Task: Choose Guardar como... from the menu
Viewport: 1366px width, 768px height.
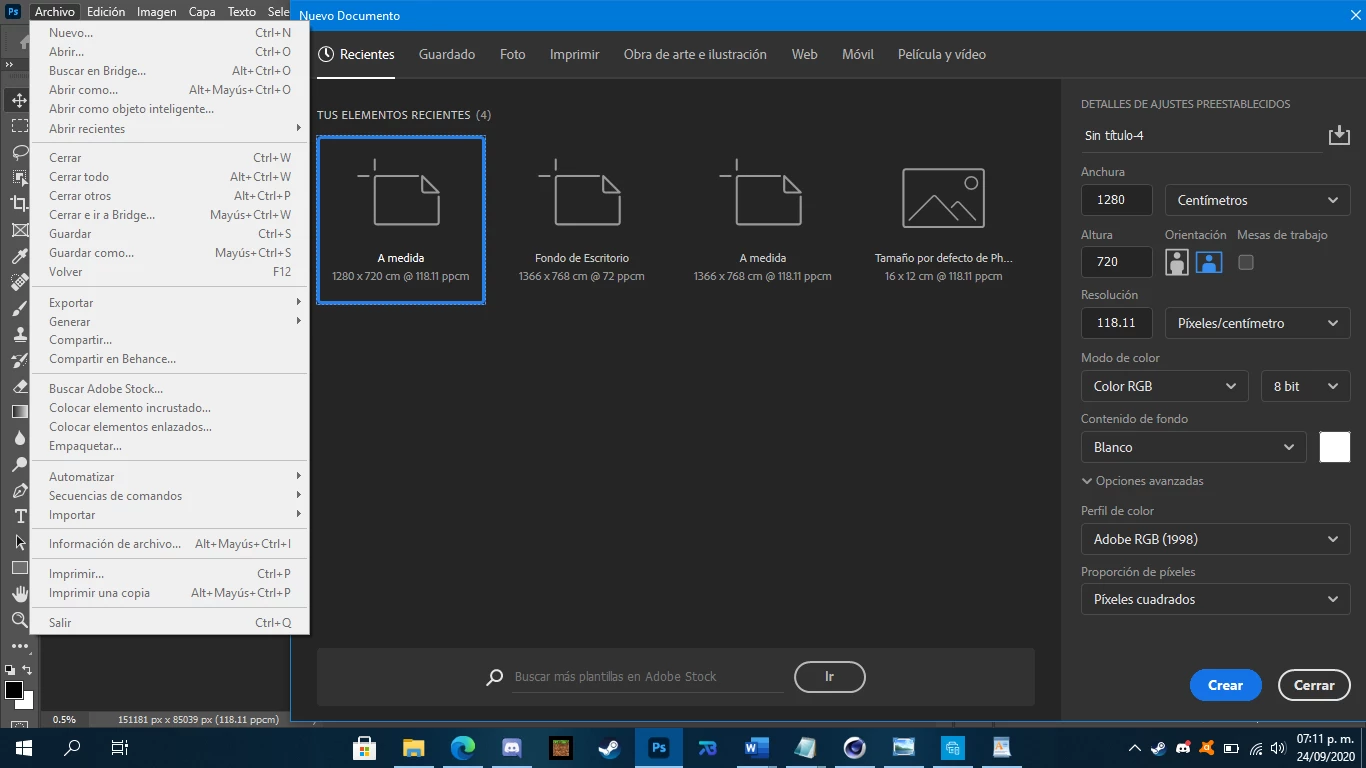Action: (170, 253)
